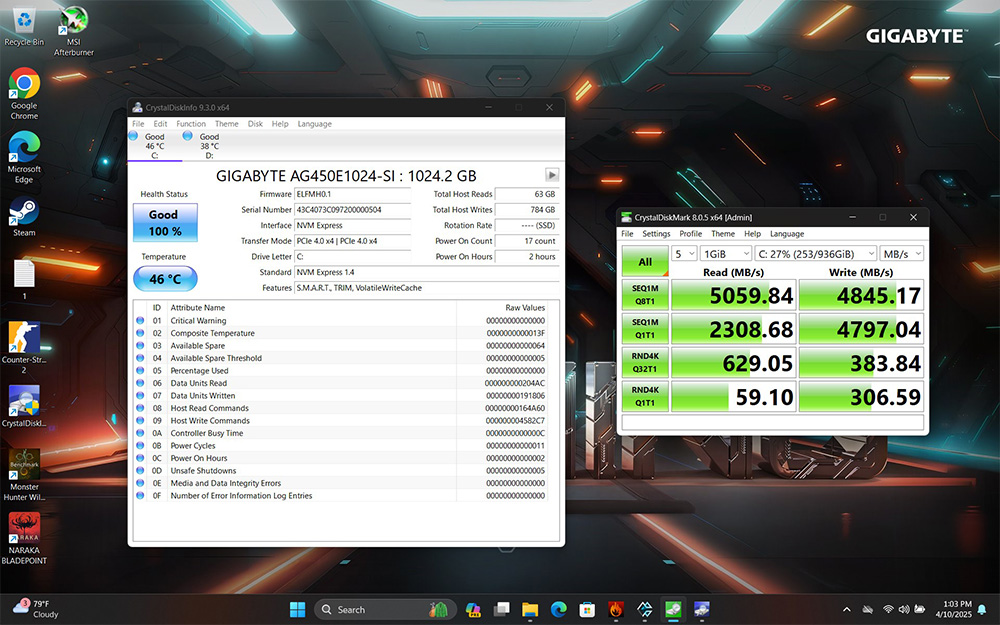Launch Counter-Strike 2 from the desktop shortcut

tap(24, 347)
